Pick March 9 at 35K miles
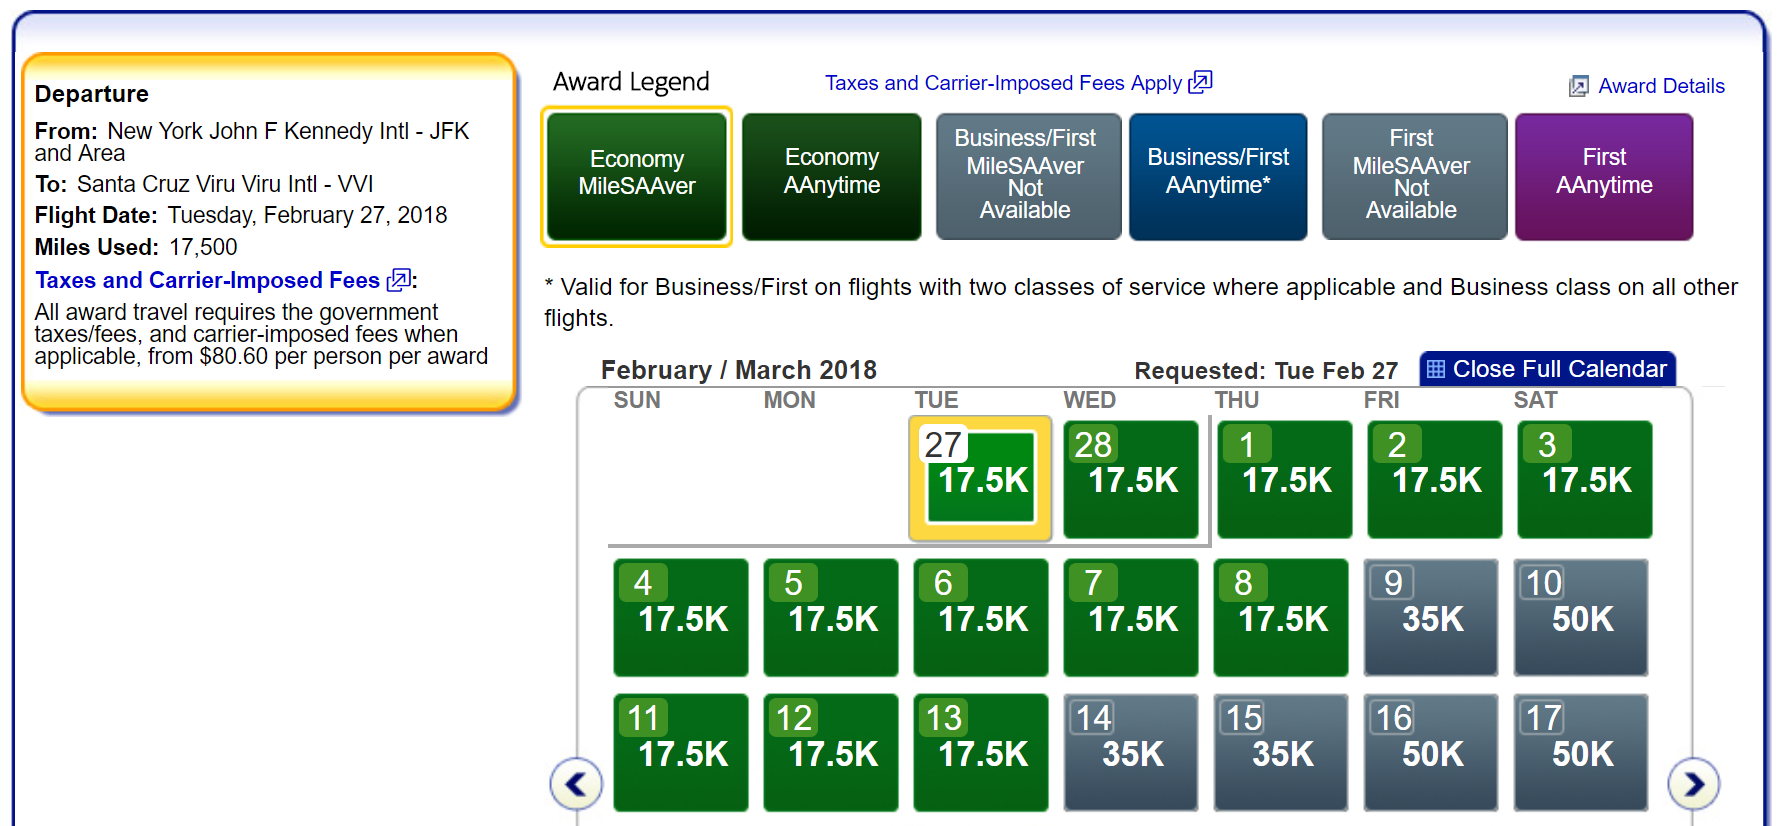The height and width of the screenshot is (826, 1791). click(x=1431, y=617)
